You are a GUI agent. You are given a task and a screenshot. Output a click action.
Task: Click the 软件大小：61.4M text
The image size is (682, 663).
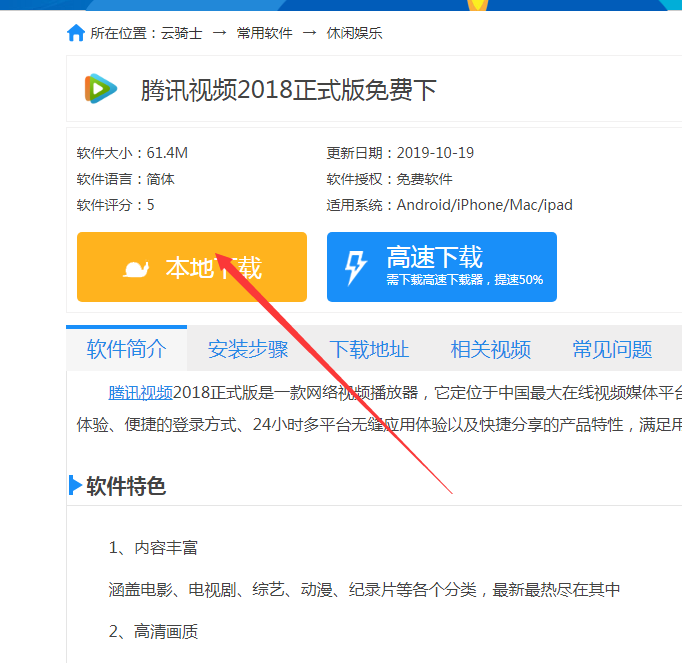click(132, 153)
